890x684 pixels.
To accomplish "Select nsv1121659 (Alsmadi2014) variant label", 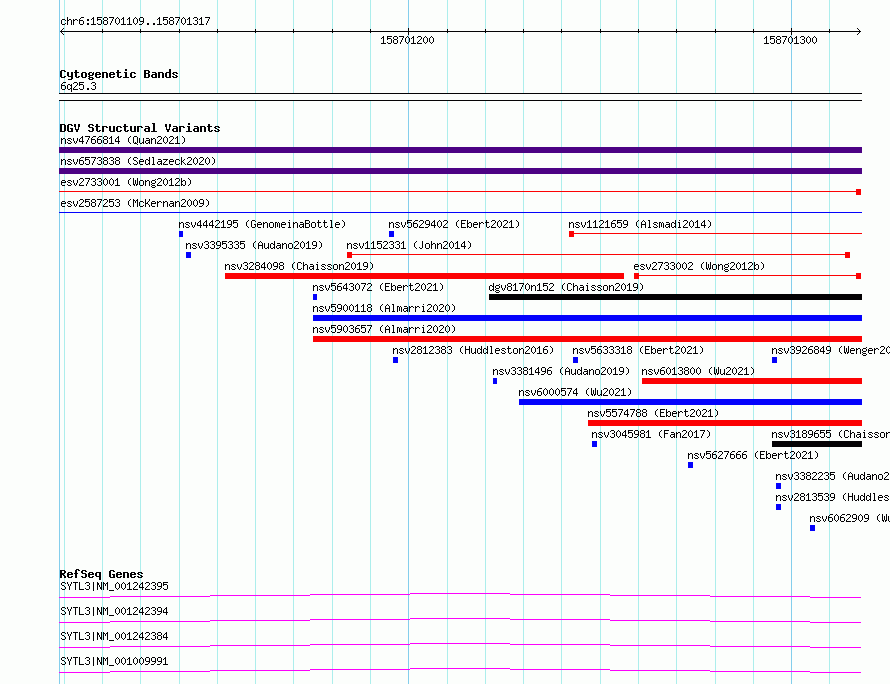I will [x=640, y=224].
